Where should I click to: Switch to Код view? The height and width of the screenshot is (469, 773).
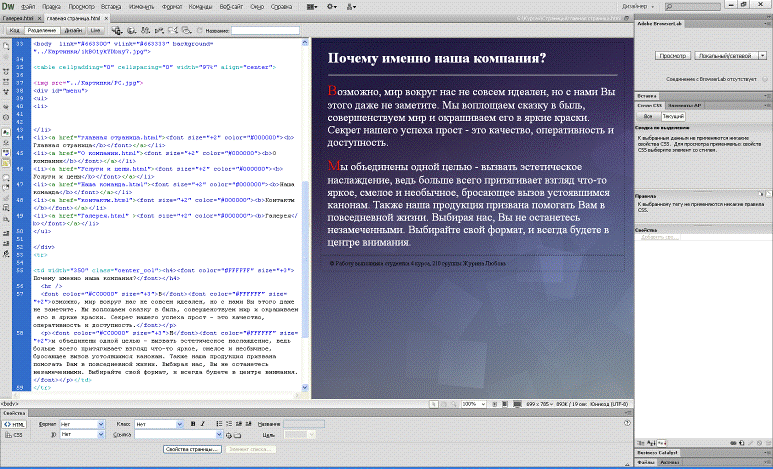[17, 30]
